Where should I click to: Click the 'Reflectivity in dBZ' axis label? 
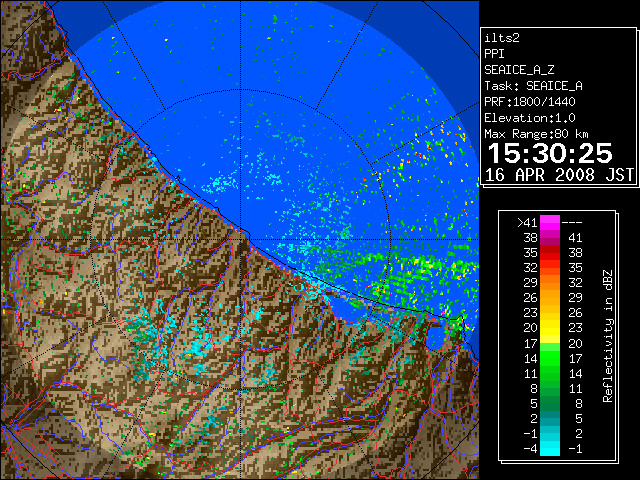tap(607, 336)
